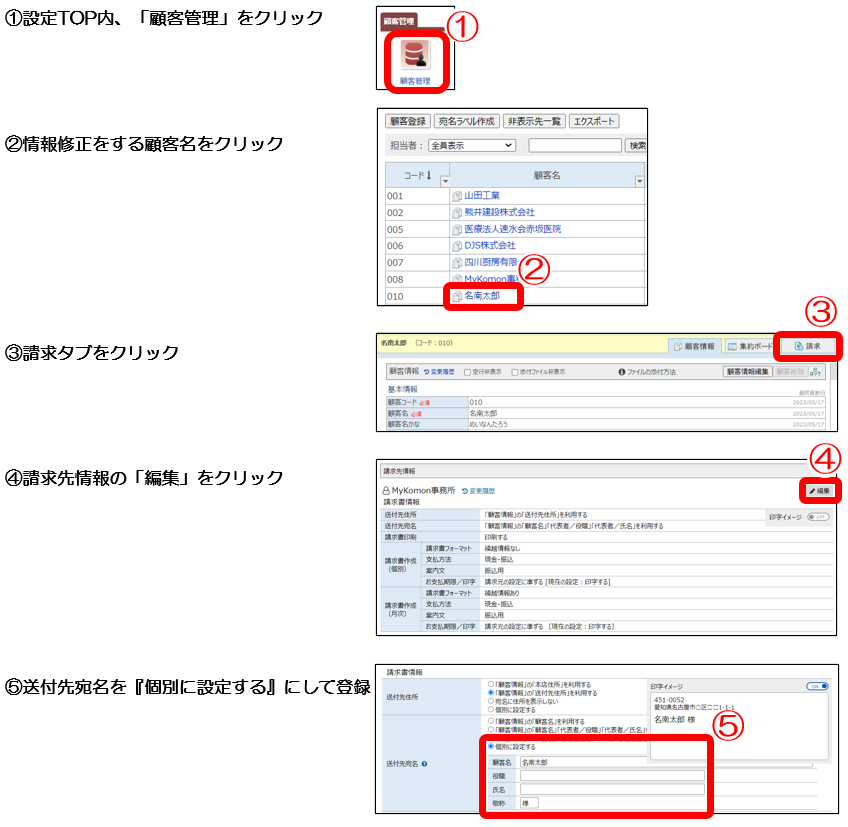848x827 pixels.
Task: Click the document icon beside DJS株式会社
Action: pos(457,246)
